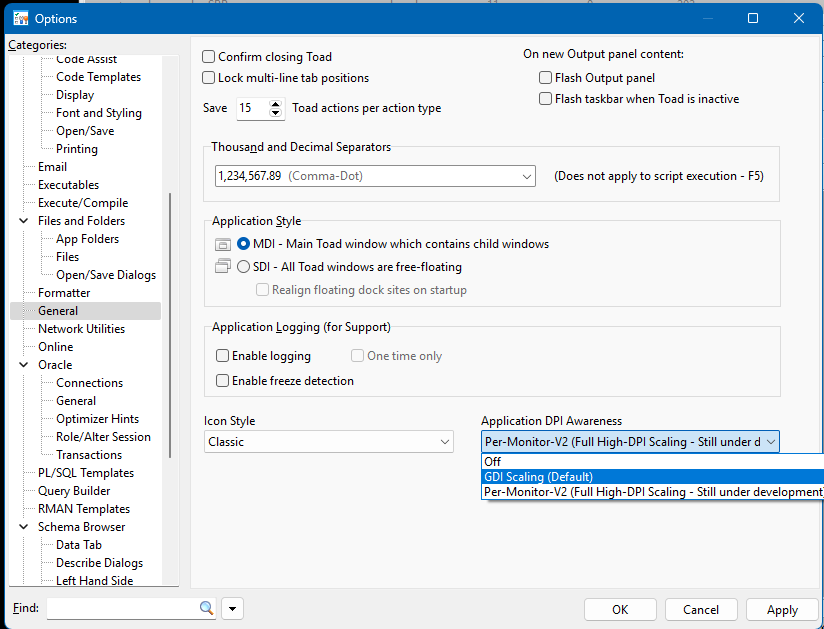Screen dimensions: 824x629
Task: Open the Open/Save Dialogs category
Action: (x=106, y=275)
